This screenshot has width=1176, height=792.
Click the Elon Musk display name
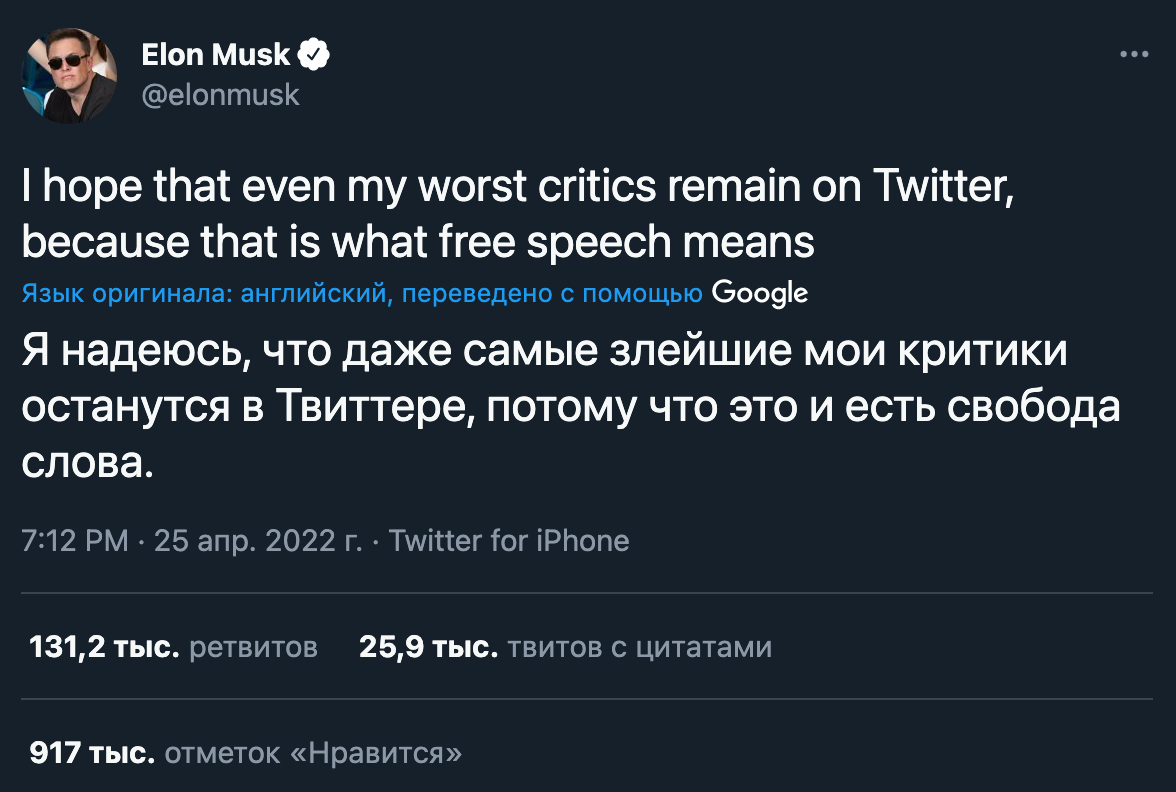pyautogui.click(x=216, y=56)
